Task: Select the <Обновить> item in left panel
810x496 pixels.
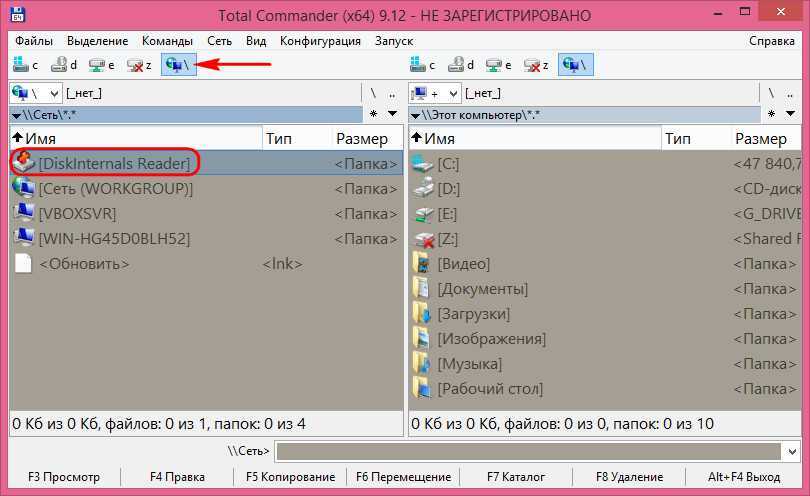Action: pyautogui.click(x=84, y=263)
